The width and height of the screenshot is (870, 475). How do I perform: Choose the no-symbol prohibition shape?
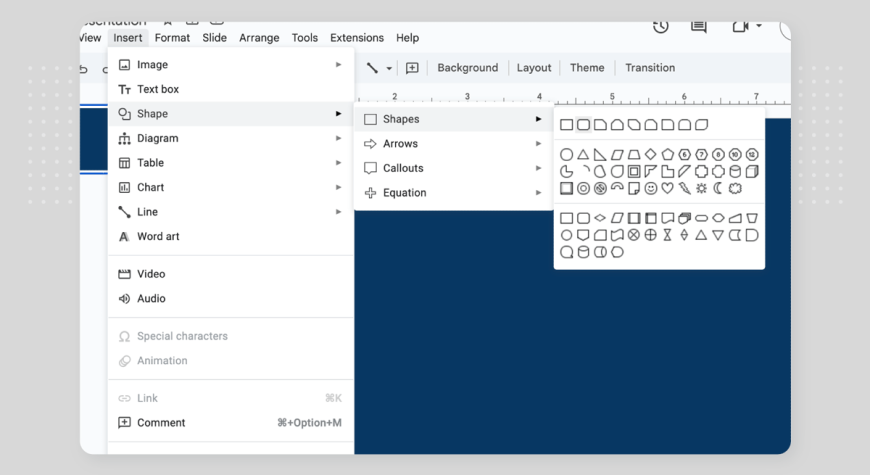(600, 189)
